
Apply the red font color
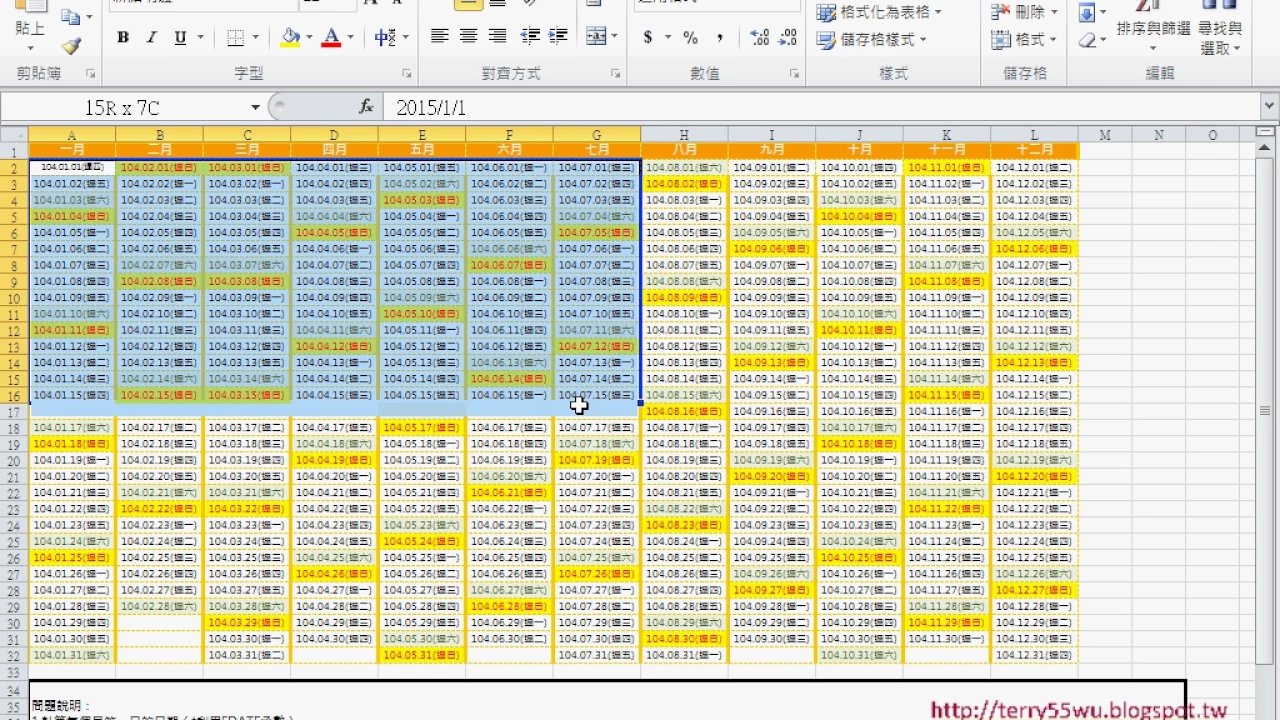coord(332,38)
